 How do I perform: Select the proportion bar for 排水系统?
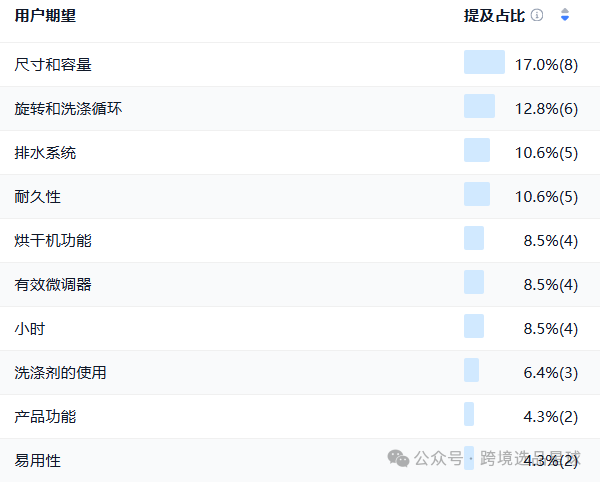477,150
